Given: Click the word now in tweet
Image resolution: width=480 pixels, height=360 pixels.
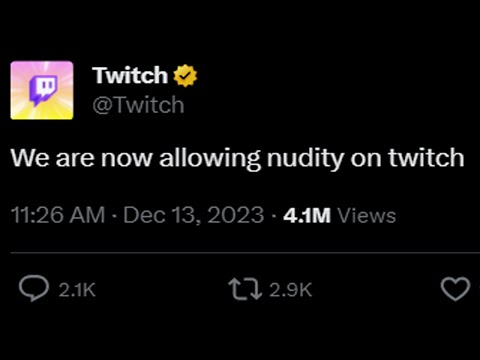Looking at the screenshot, I should click(127, 159).
